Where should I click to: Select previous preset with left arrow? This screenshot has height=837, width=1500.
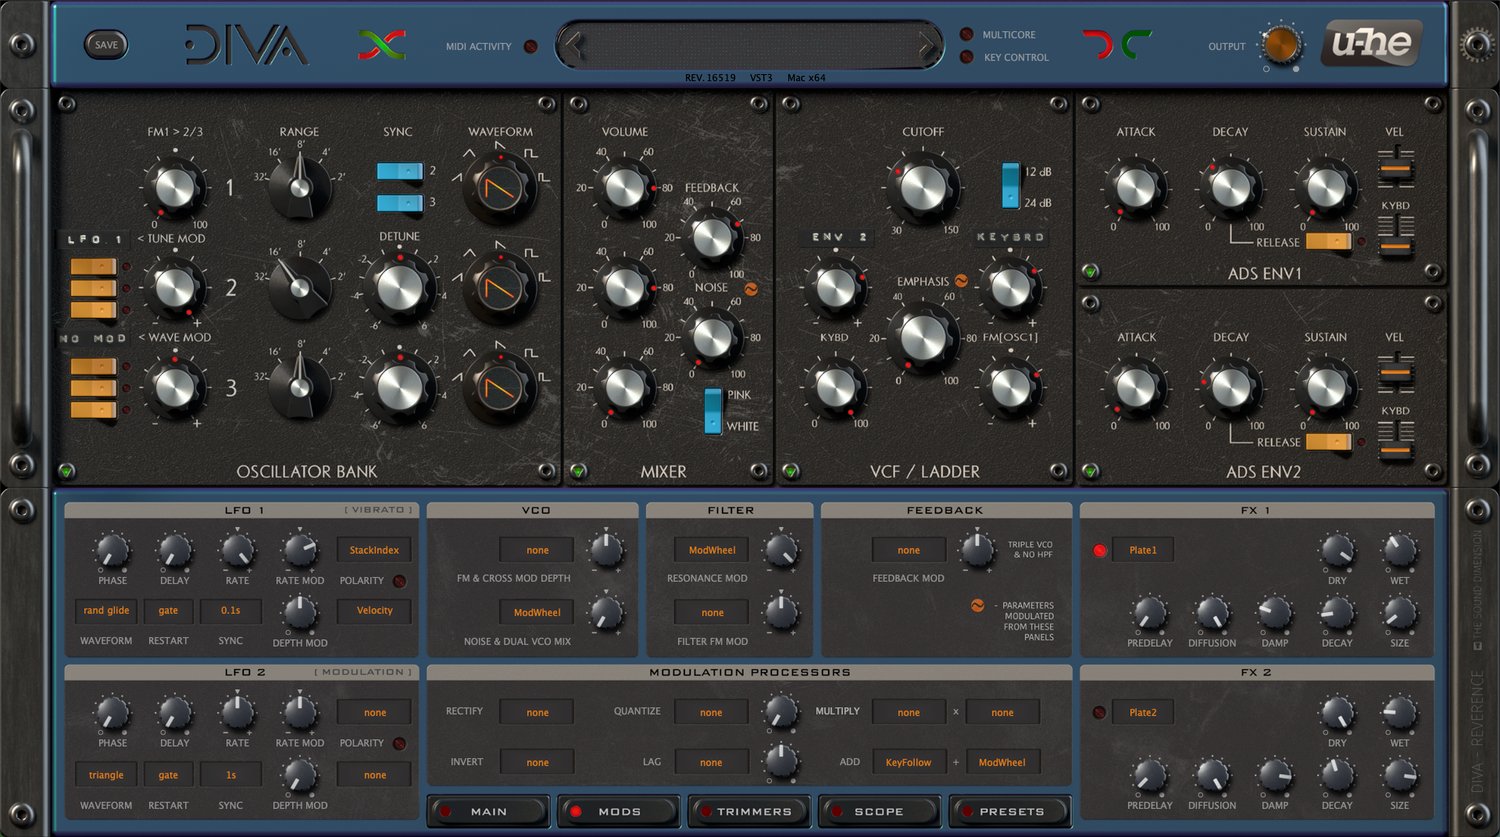[572, 45]
